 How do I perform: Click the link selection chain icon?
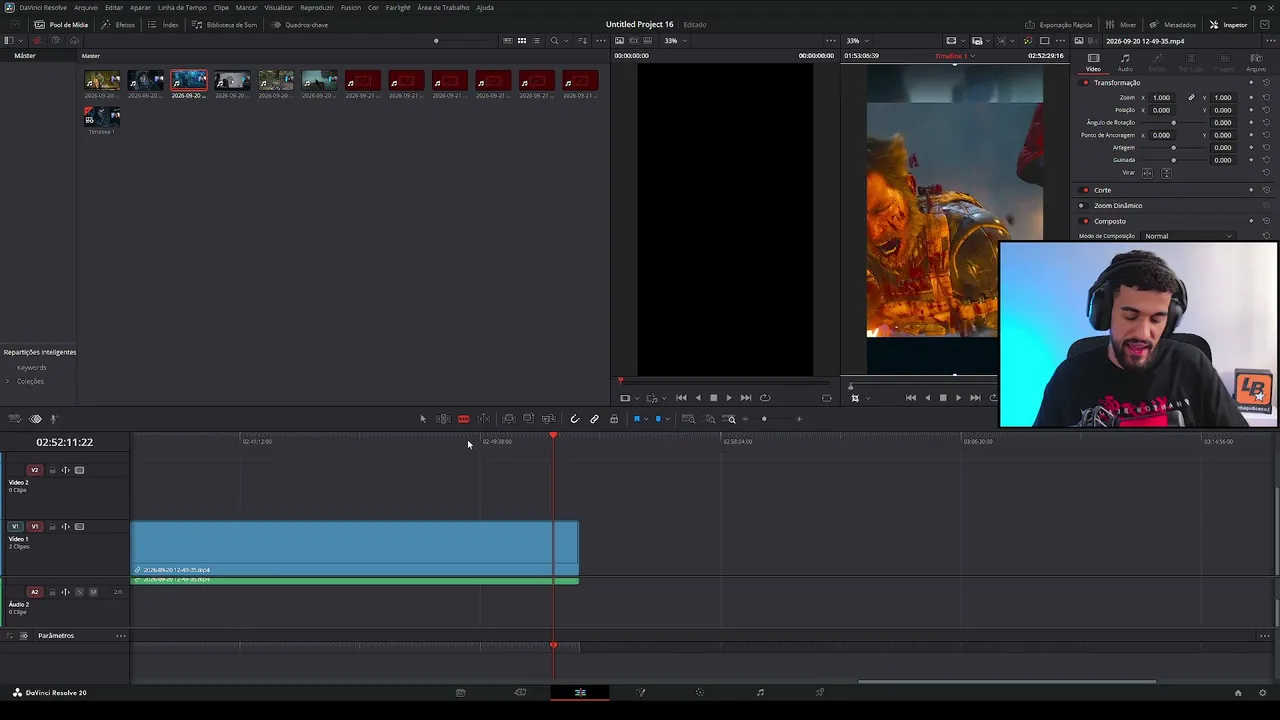(x=594, y=419)
